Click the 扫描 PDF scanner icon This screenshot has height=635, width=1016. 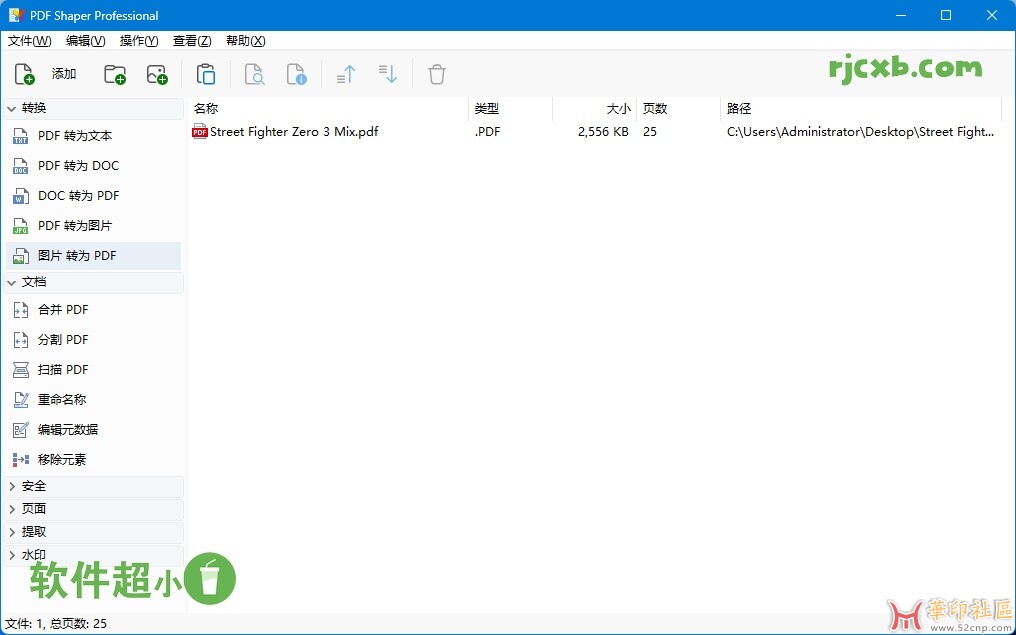coord(21,370)
